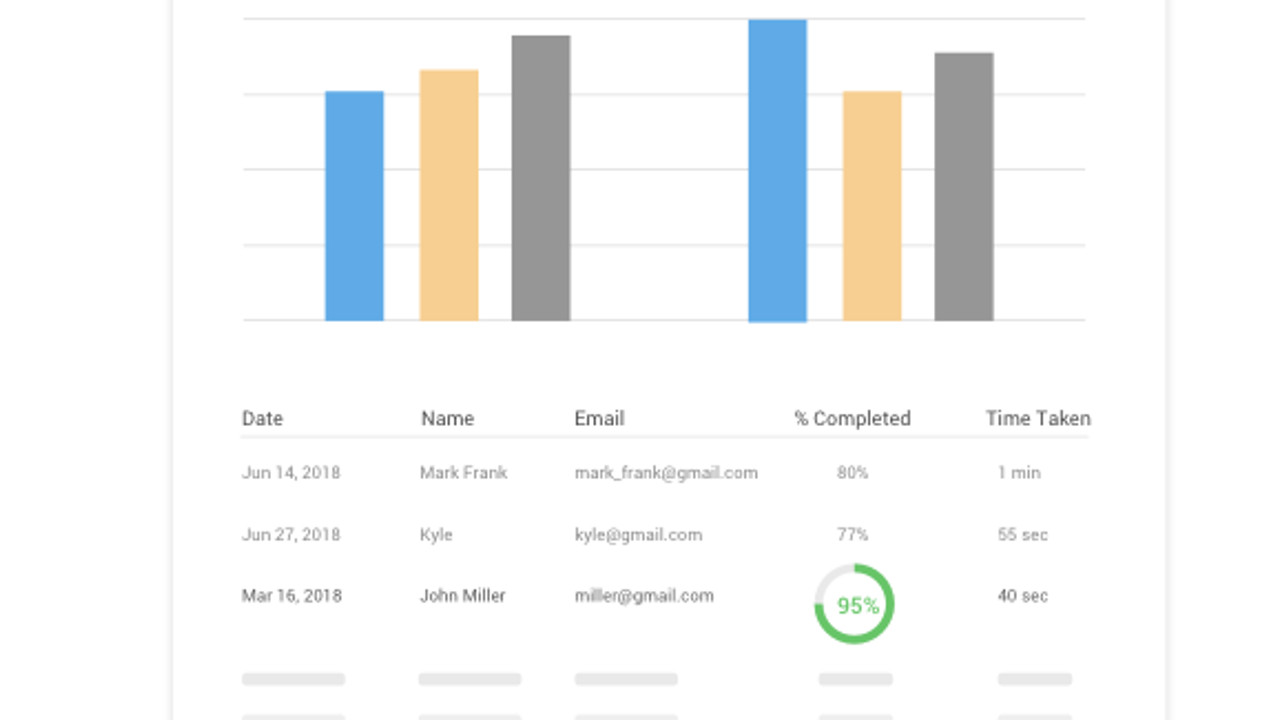Click the second group's orange bar
Screen dimensions: 1280x720
(x=872, y=206)
